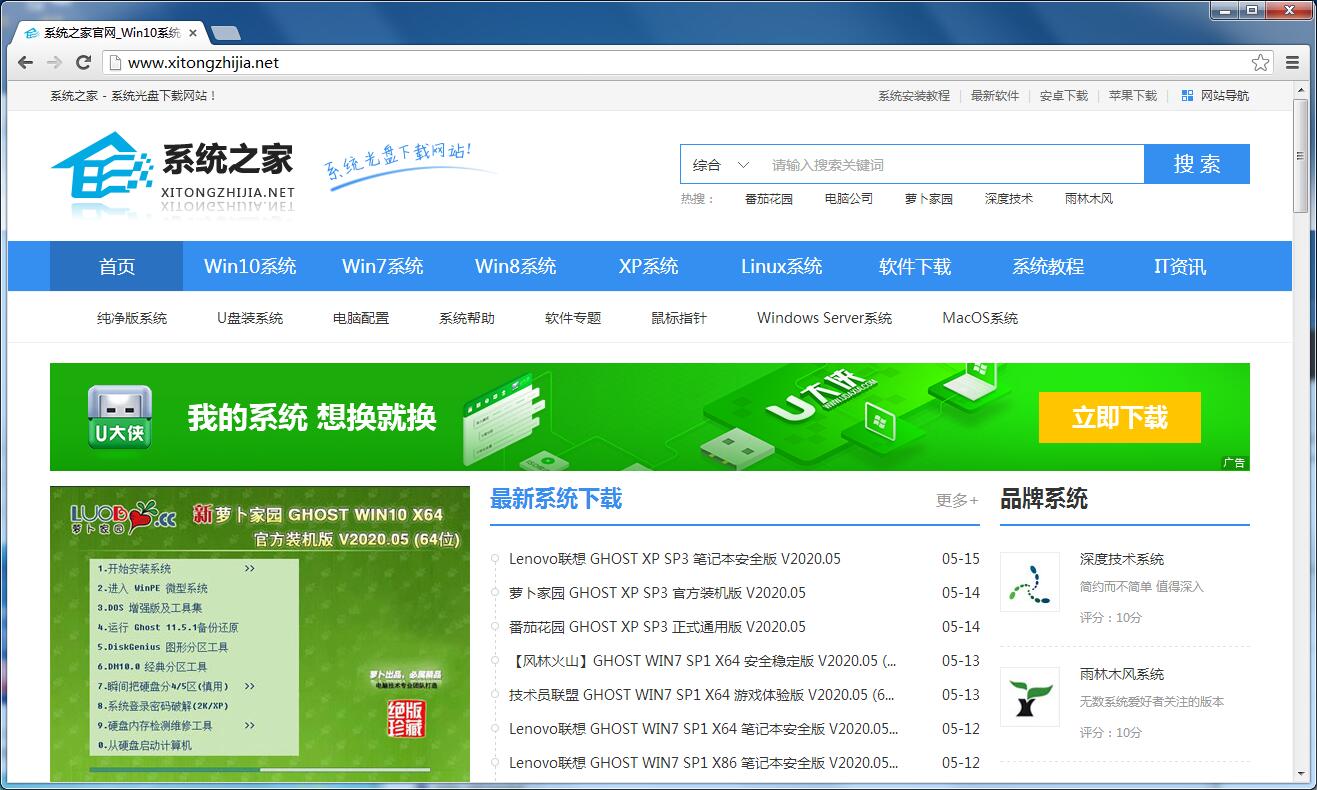The image size is (1317, 790).
Task: Open the browser hamburger menu
Action: 1293,62
